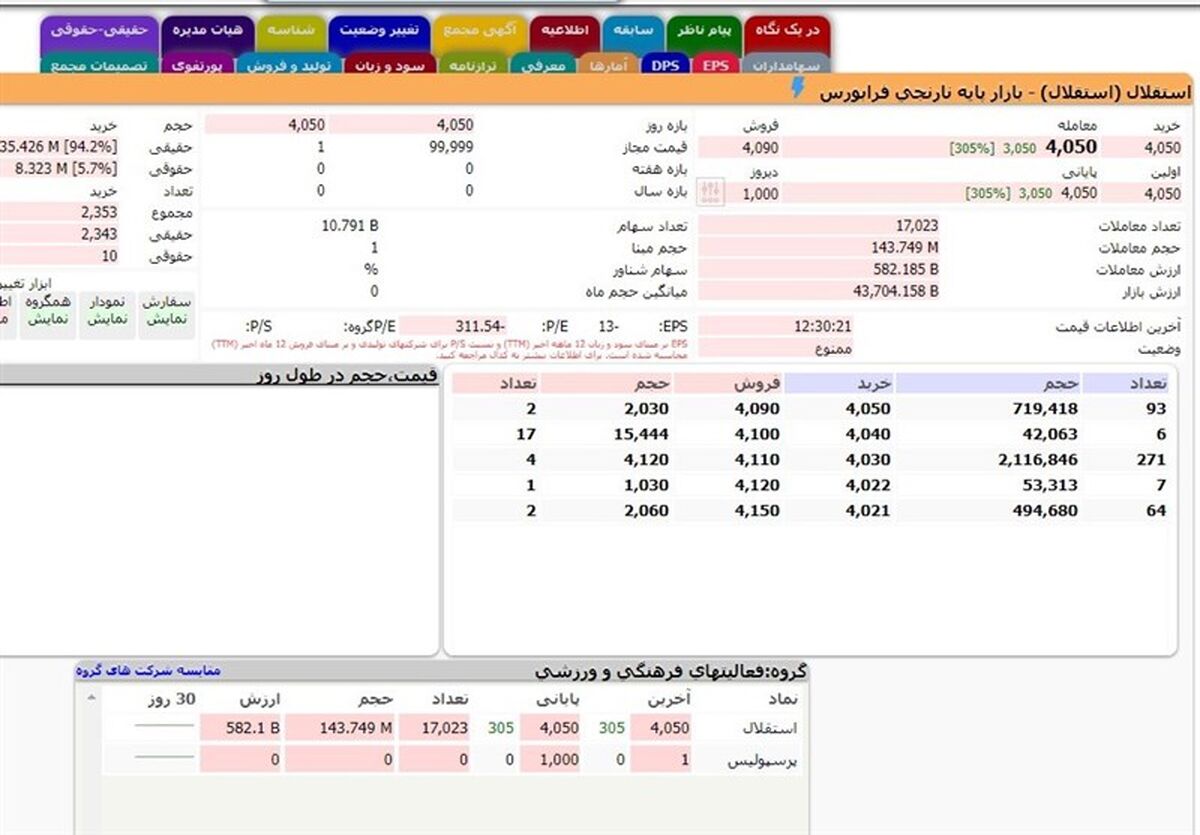Click the group table value 582.1 B
The height and width of the screenshot is (835, 1200).
tap(253, 728)
